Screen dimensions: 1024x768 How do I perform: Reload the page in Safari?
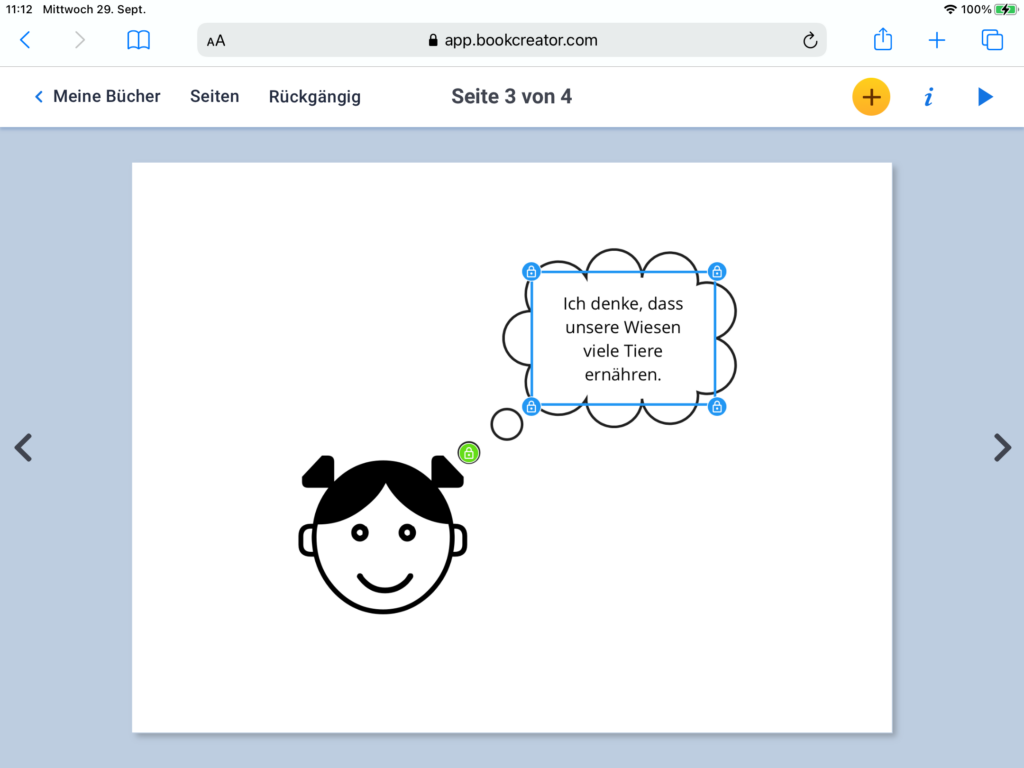pos(810,40)
